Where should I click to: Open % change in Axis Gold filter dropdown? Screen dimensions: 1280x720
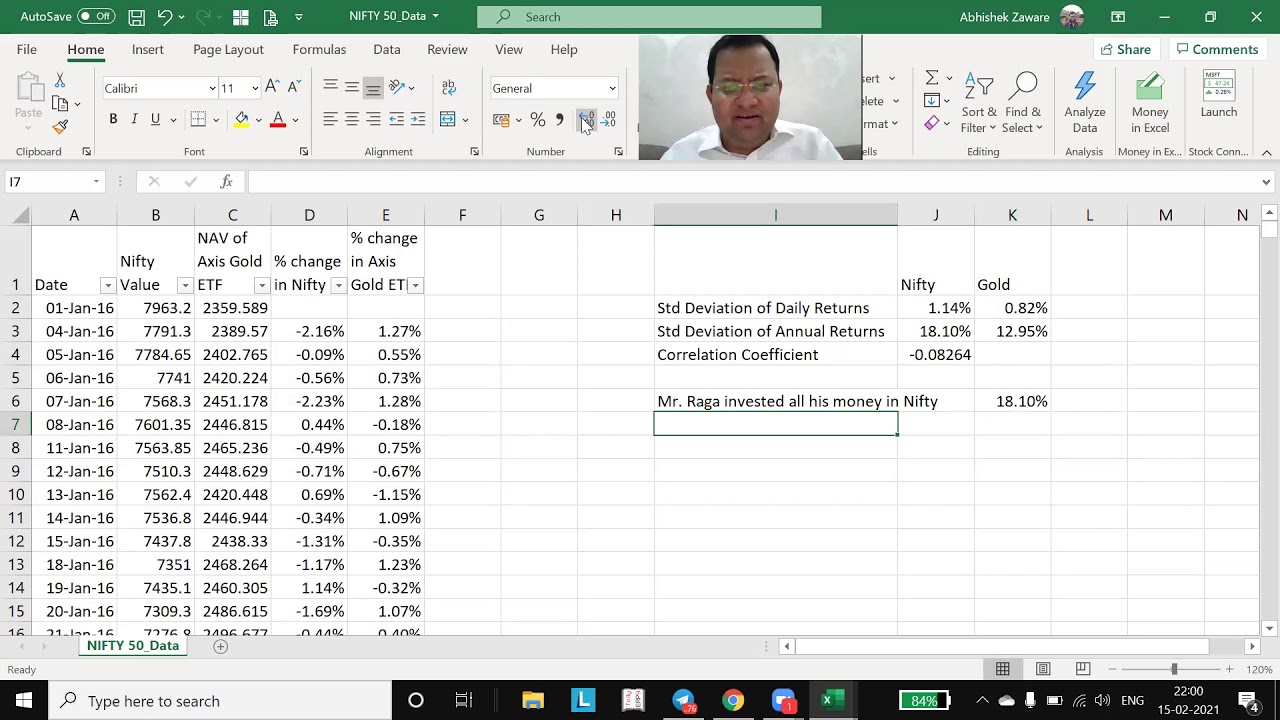(415, 285)
